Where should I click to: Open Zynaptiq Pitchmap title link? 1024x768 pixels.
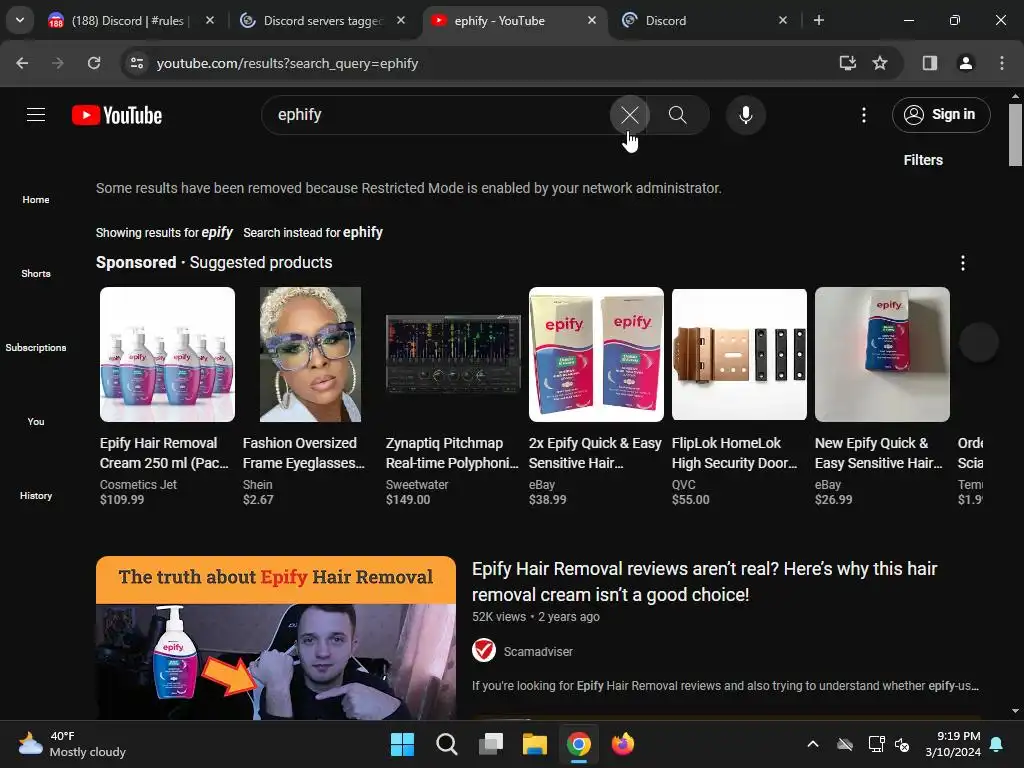coord(452,453)
